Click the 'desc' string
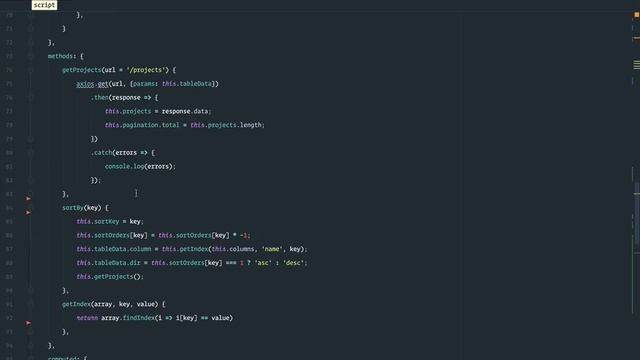This screenshot has height=360, width=640. click(x=293, y=263)
